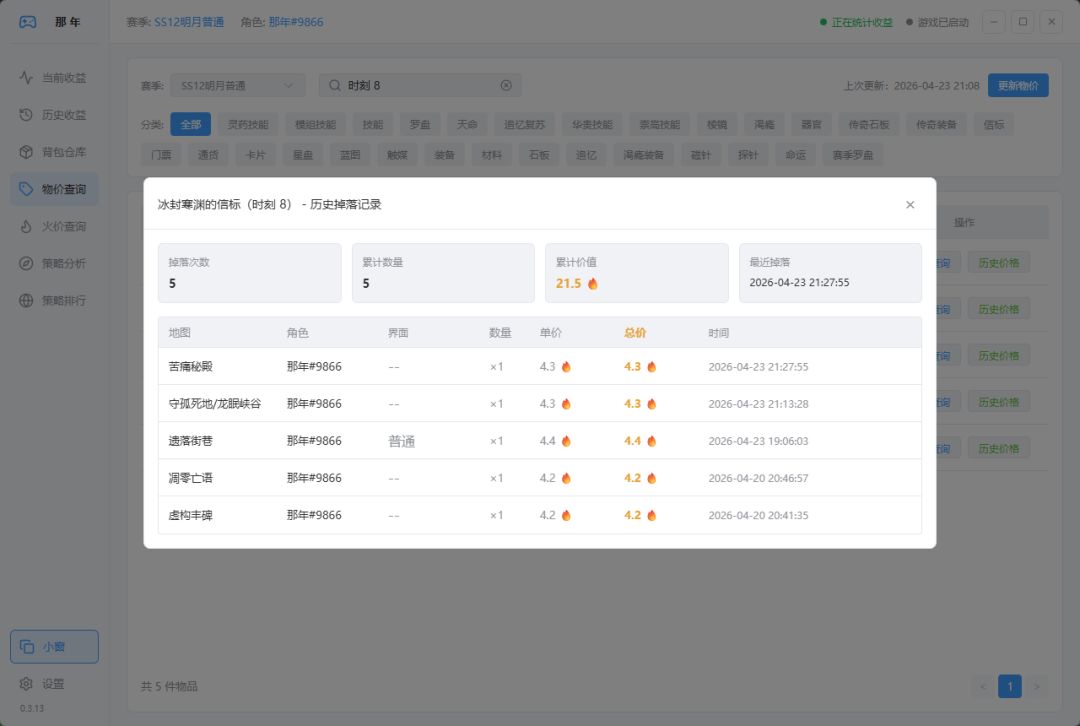Select the 全部 category filter

pos(190,125)
